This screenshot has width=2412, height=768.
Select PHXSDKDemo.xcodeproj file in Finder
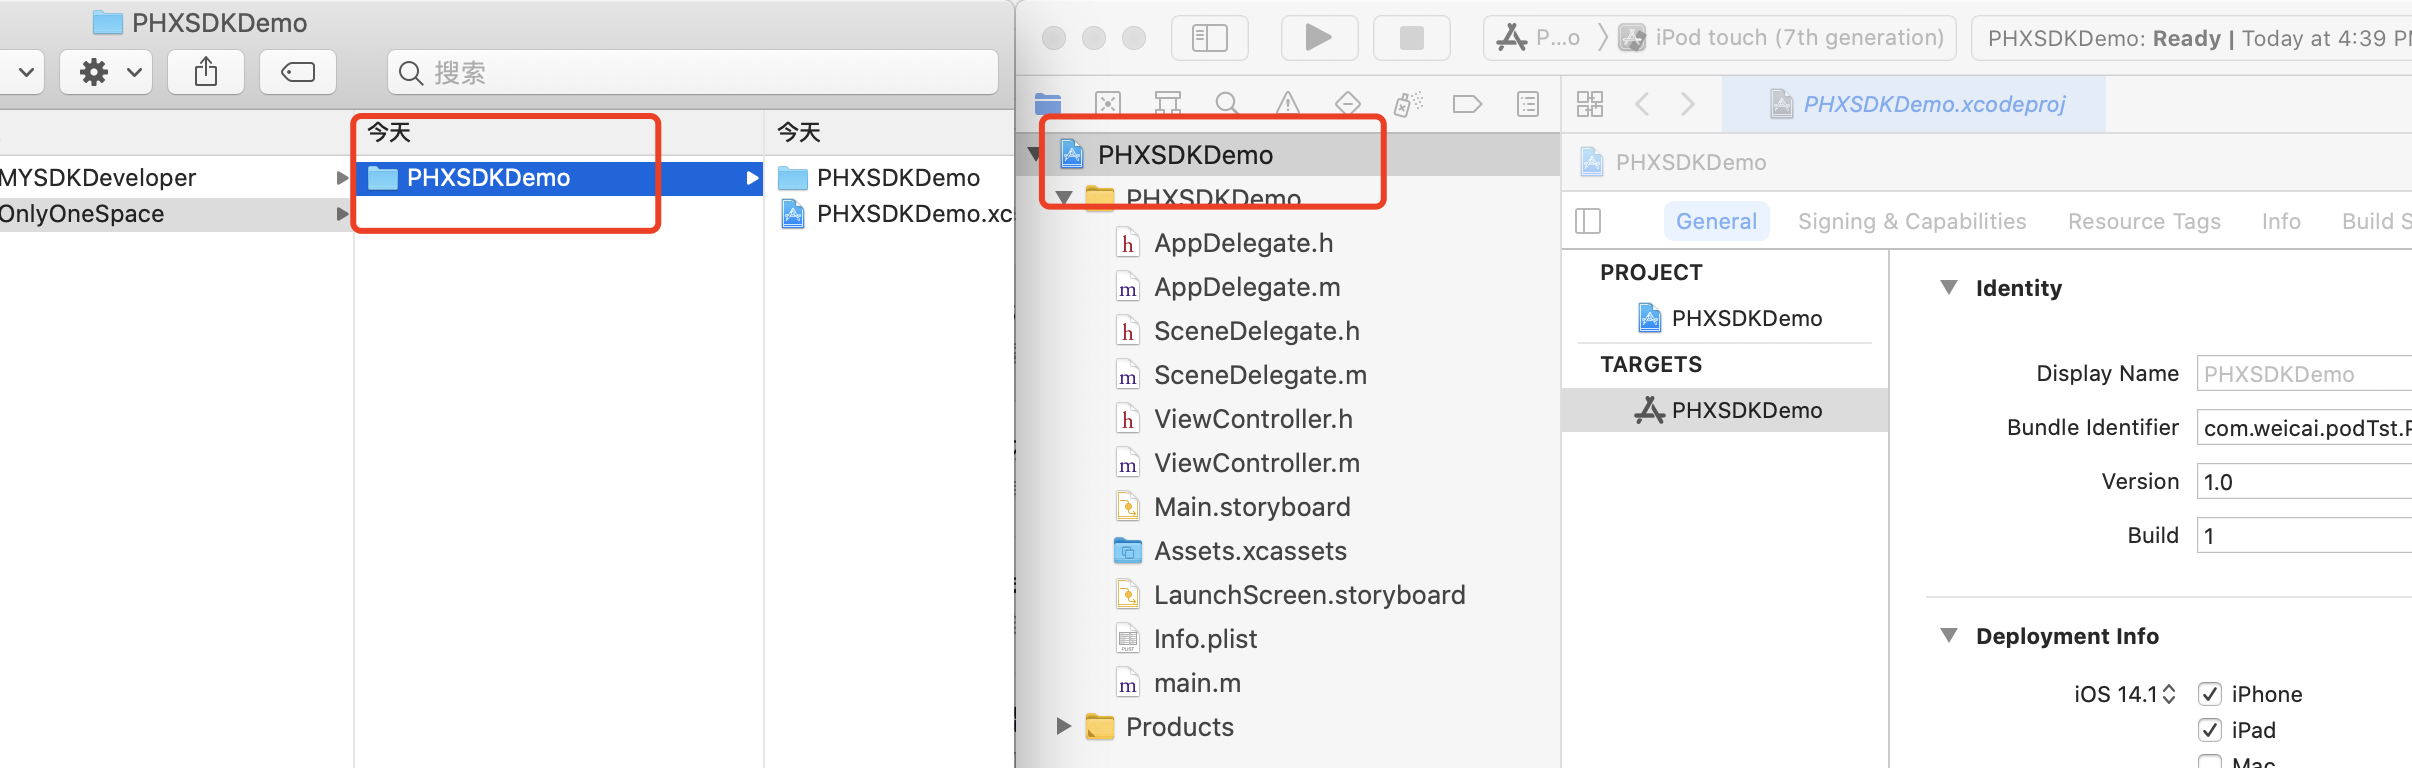click(897, 214)
